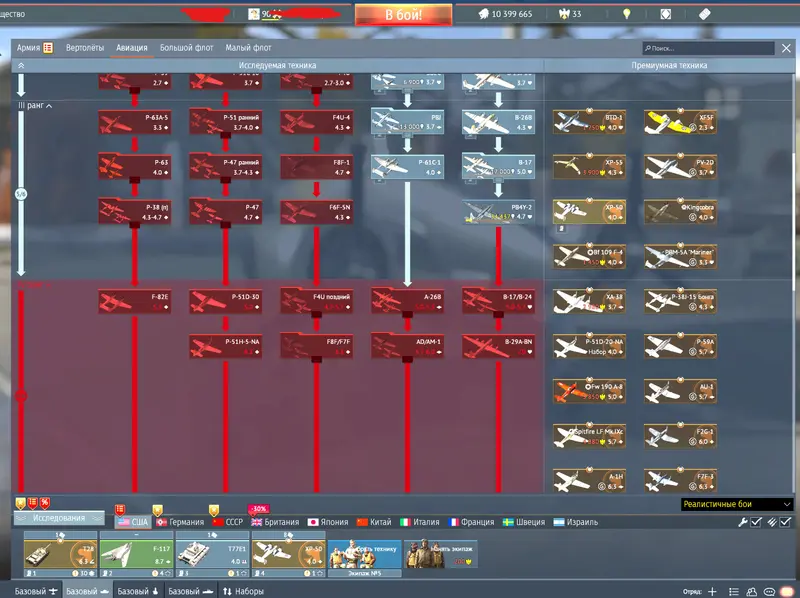Click the F-117 crew slot thumbnail
Viewport: 800px width, 598px height.
pos(135,550)
